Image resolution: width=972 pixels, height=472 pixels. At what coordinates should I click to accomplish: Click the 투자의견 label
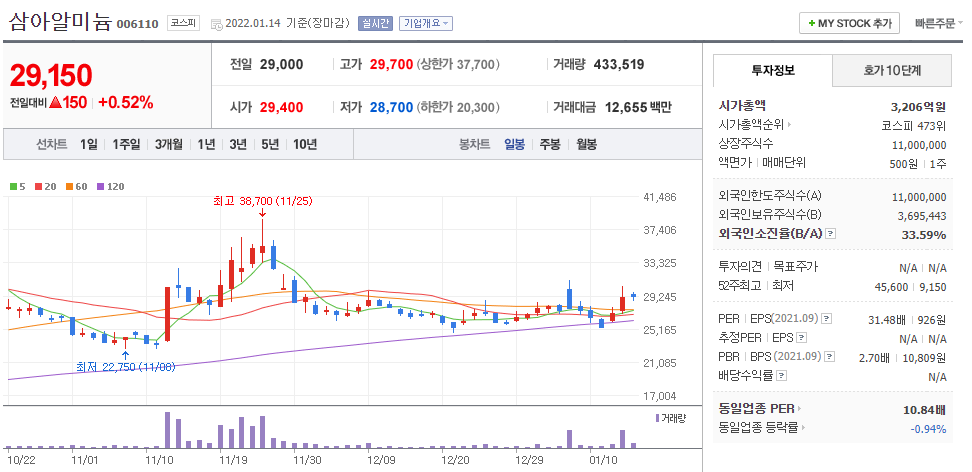[x=740, y=267]
